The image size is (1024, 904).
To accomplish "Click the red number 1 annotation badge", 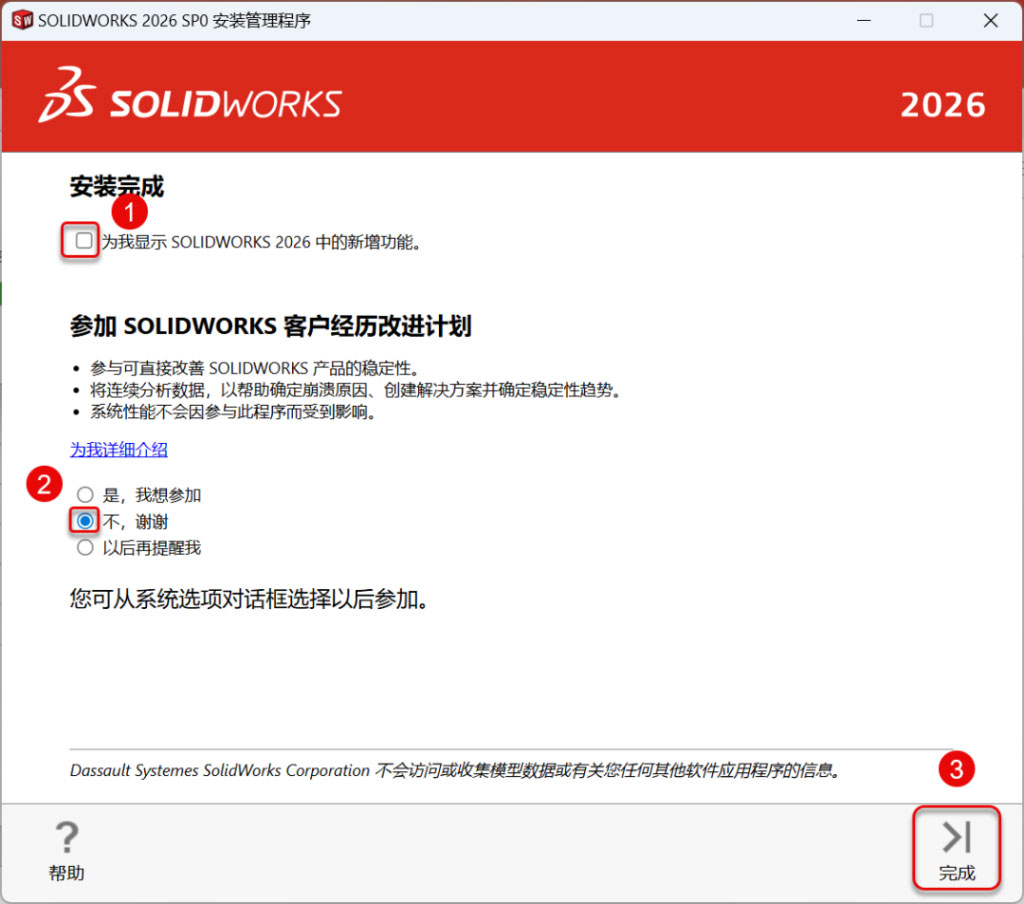I will click(128, 211).
